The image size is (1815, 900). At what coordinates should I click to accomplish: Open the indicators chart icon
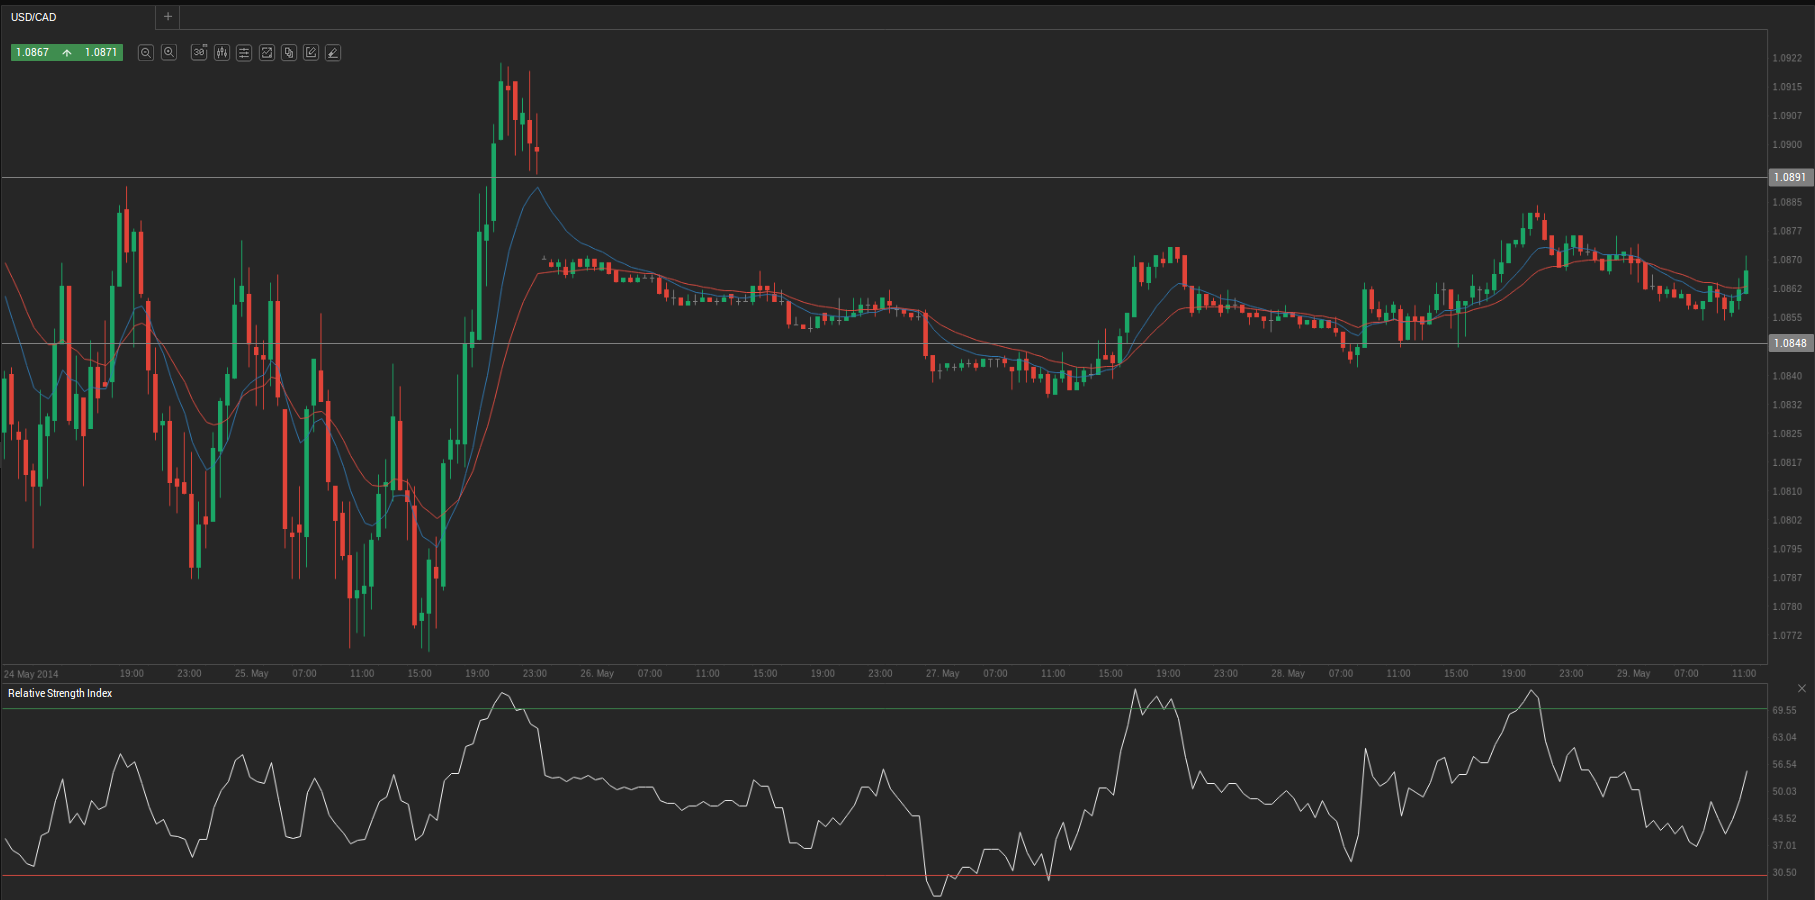[x=267, y=53]
